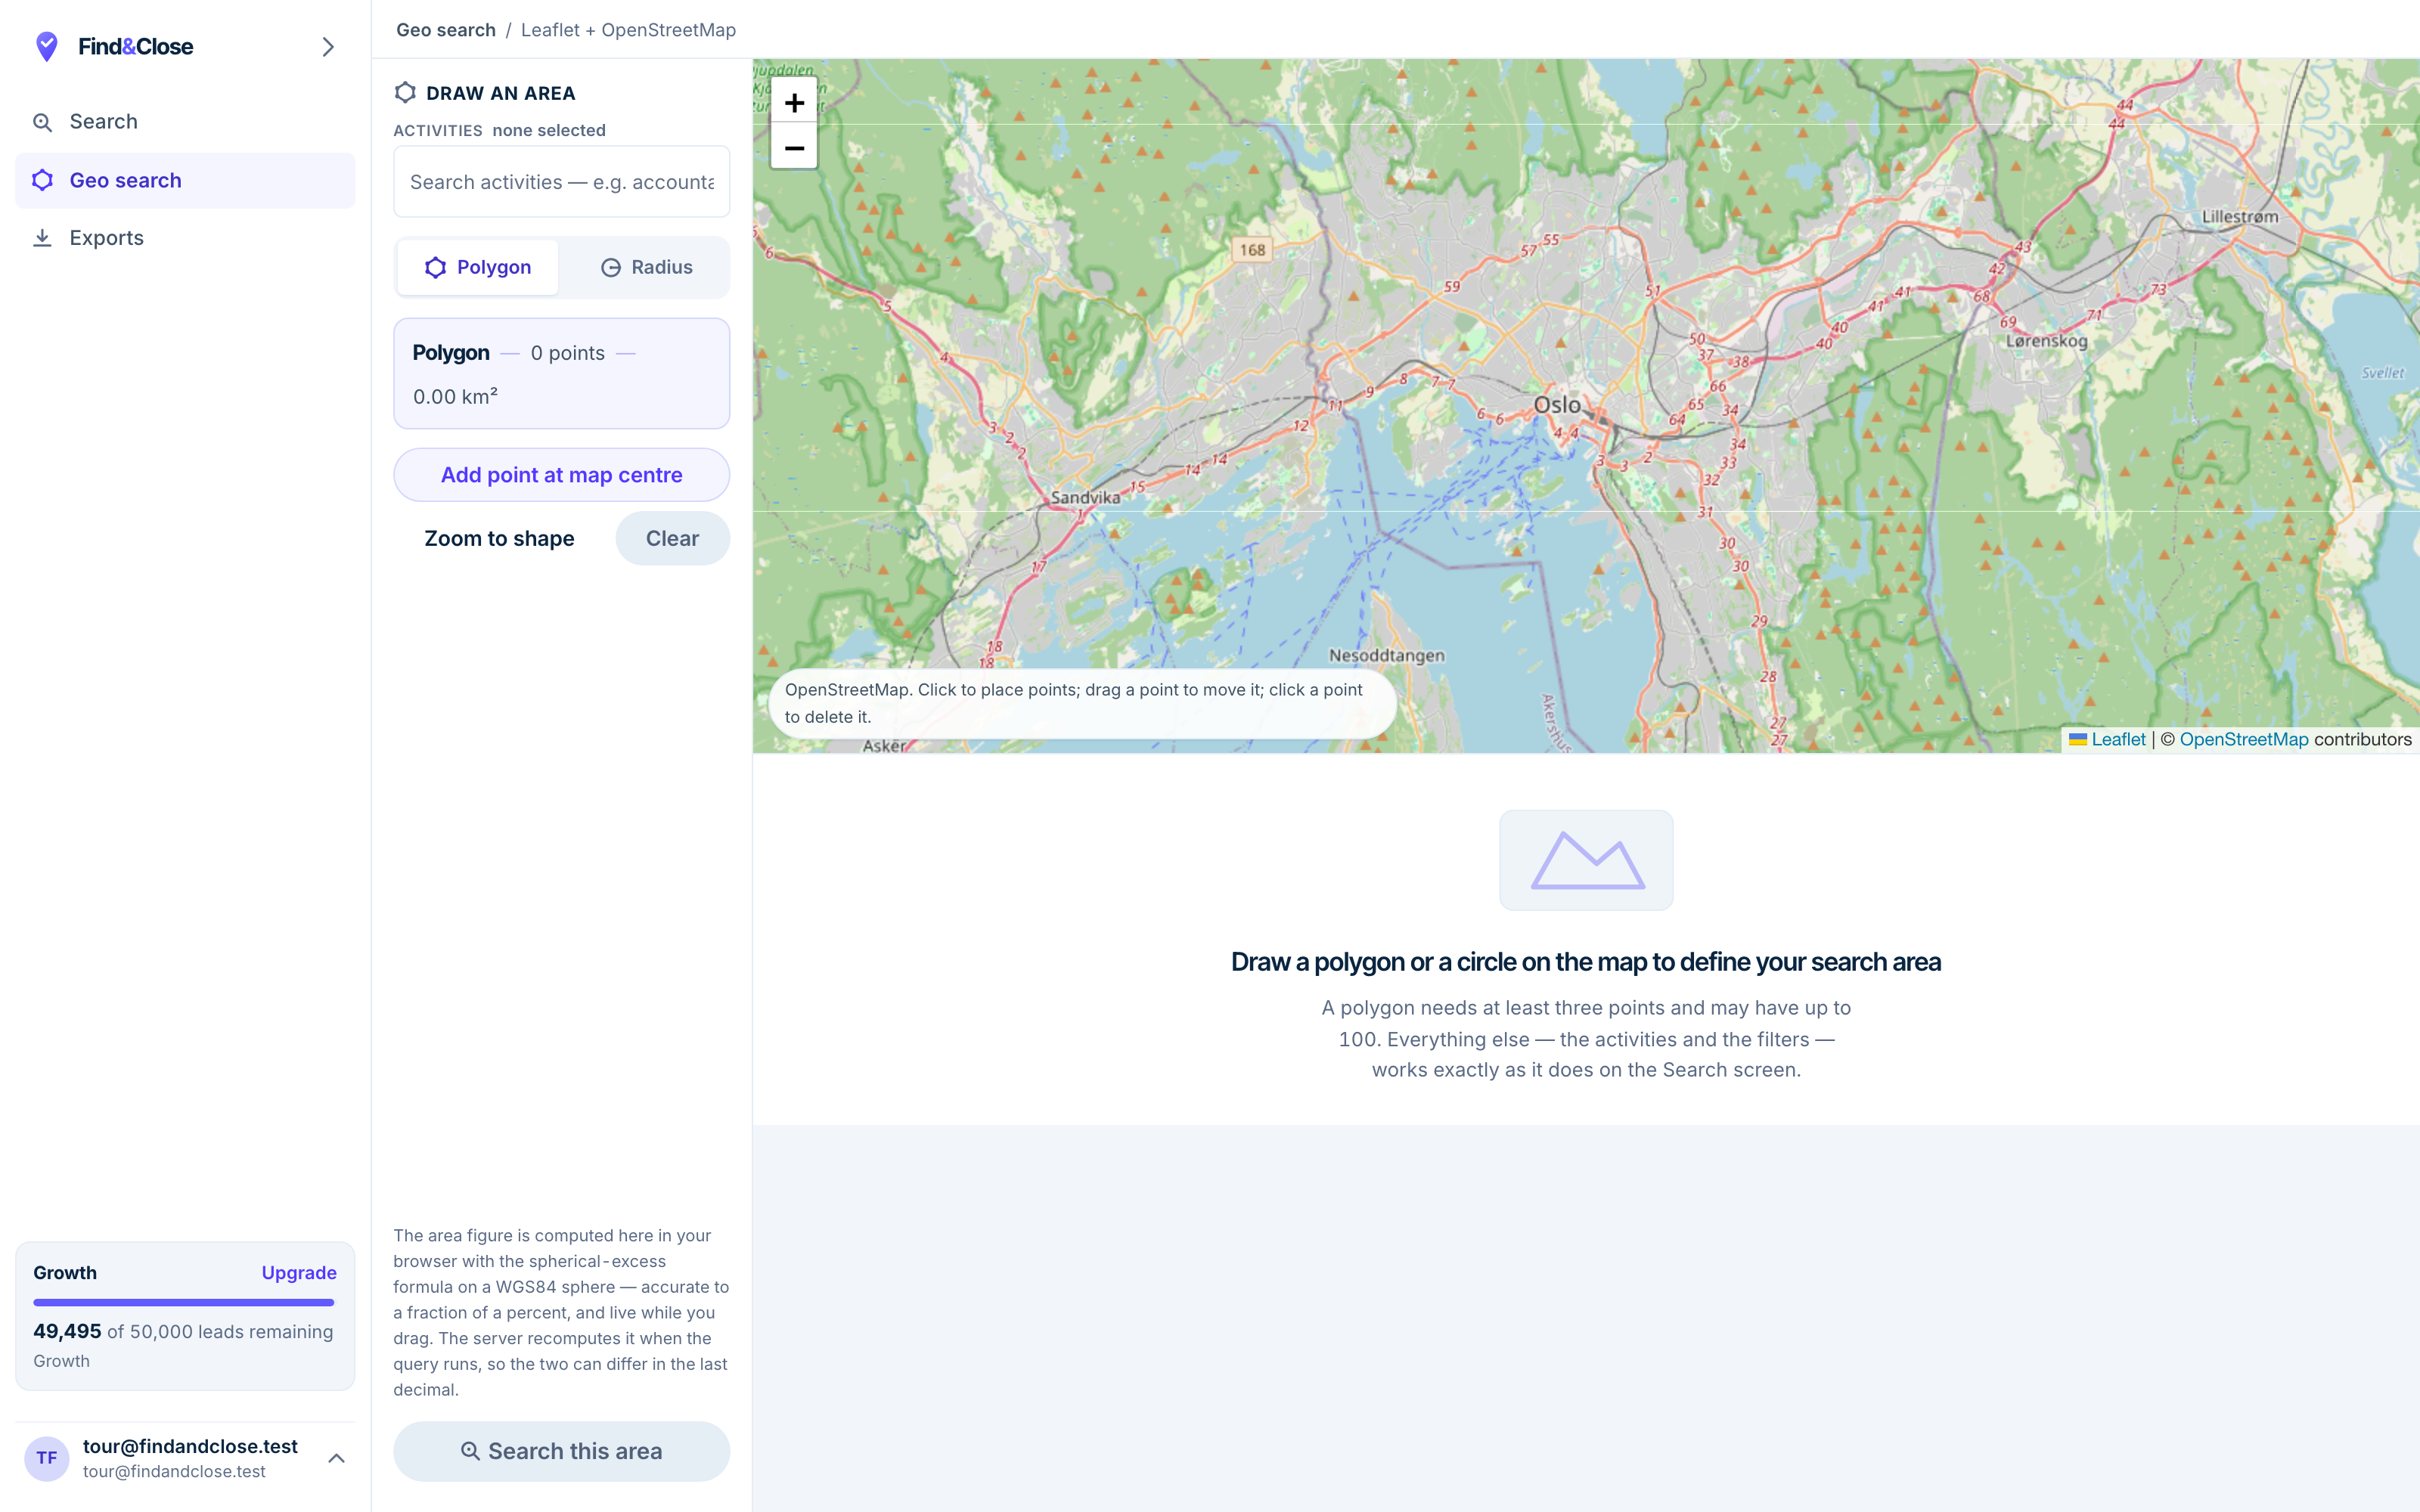Click the Oslo label on the map
The height and width of the screenshot is (1512, 2420).
1557,405
